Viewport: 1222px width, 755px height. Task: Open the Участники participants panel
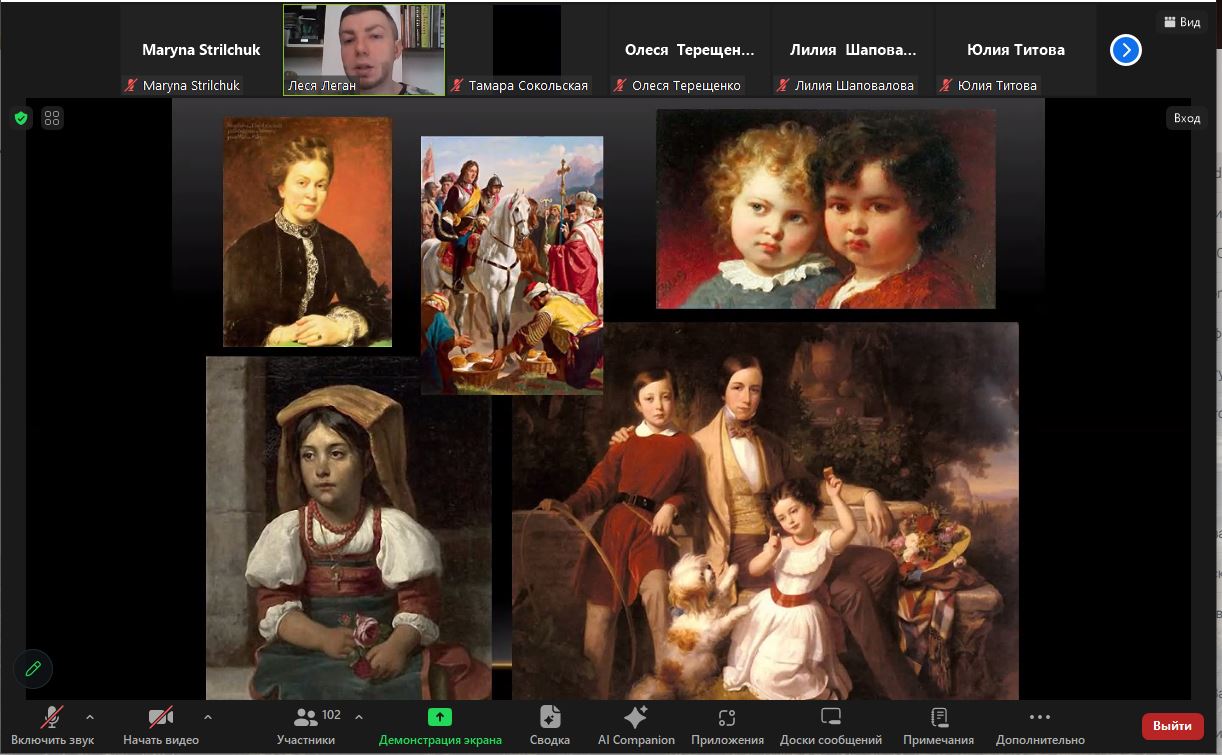(x=306, y=727)
